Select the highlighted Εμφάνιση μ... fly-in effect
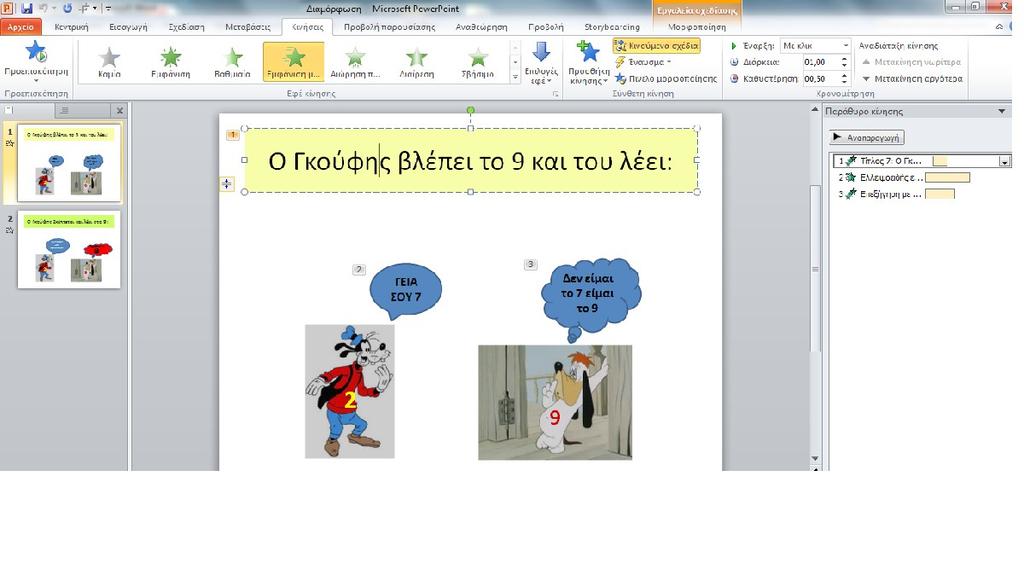 click(x=293, y=61)
